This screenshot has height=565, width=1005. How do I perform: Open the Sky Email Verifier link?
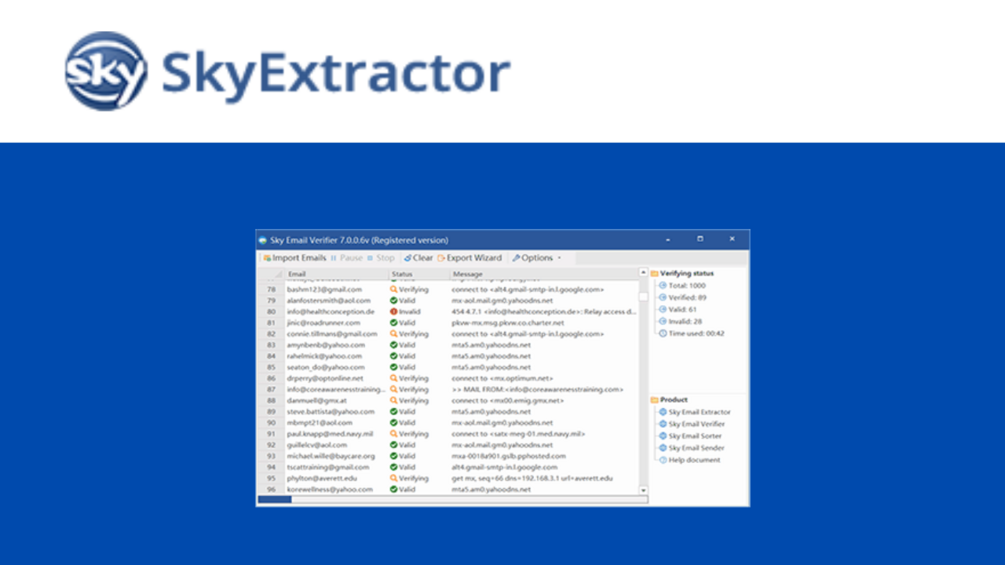[697, 424]
